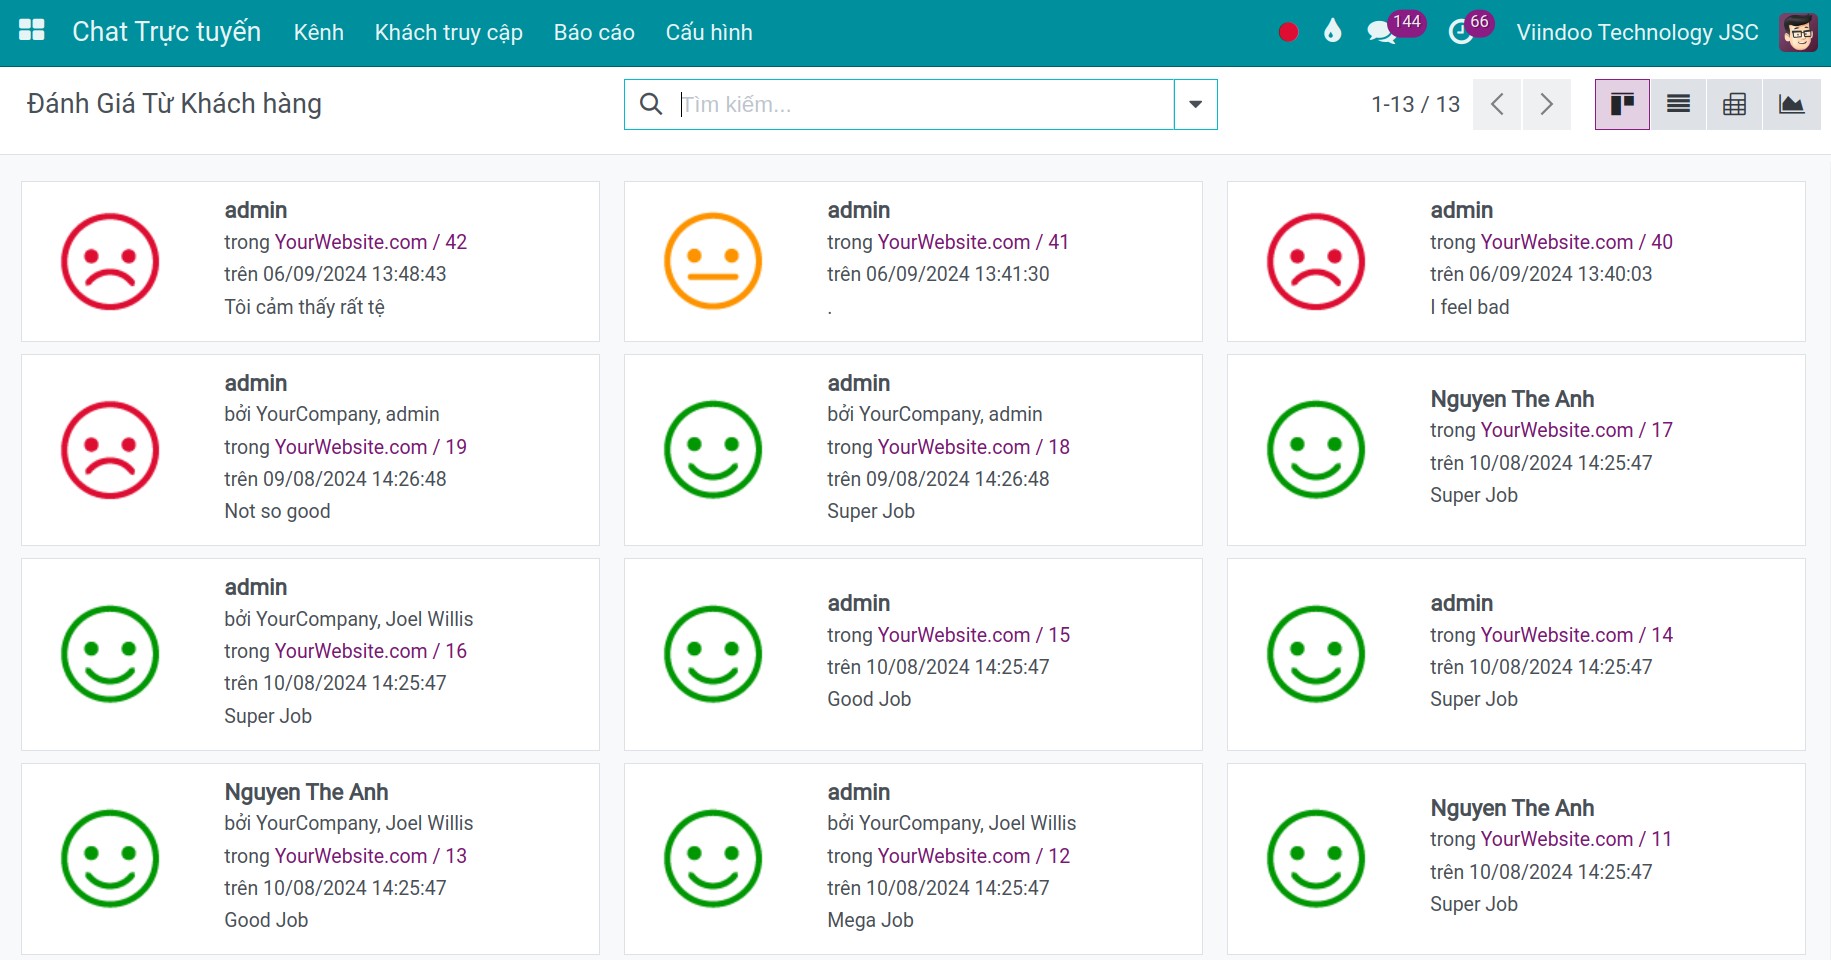Switch to list view
1831x960 pixels.
1678,104
